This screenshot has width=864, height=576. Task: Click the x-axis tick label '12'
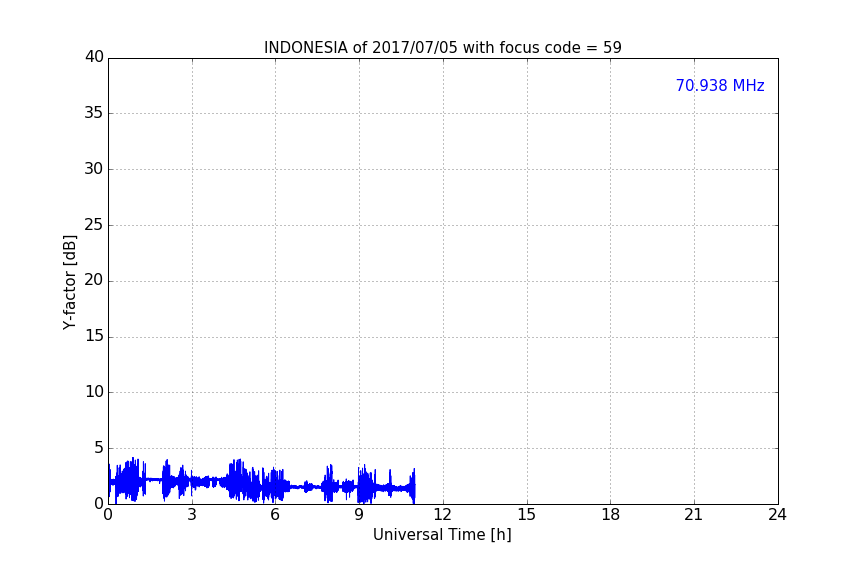[442, 515]
